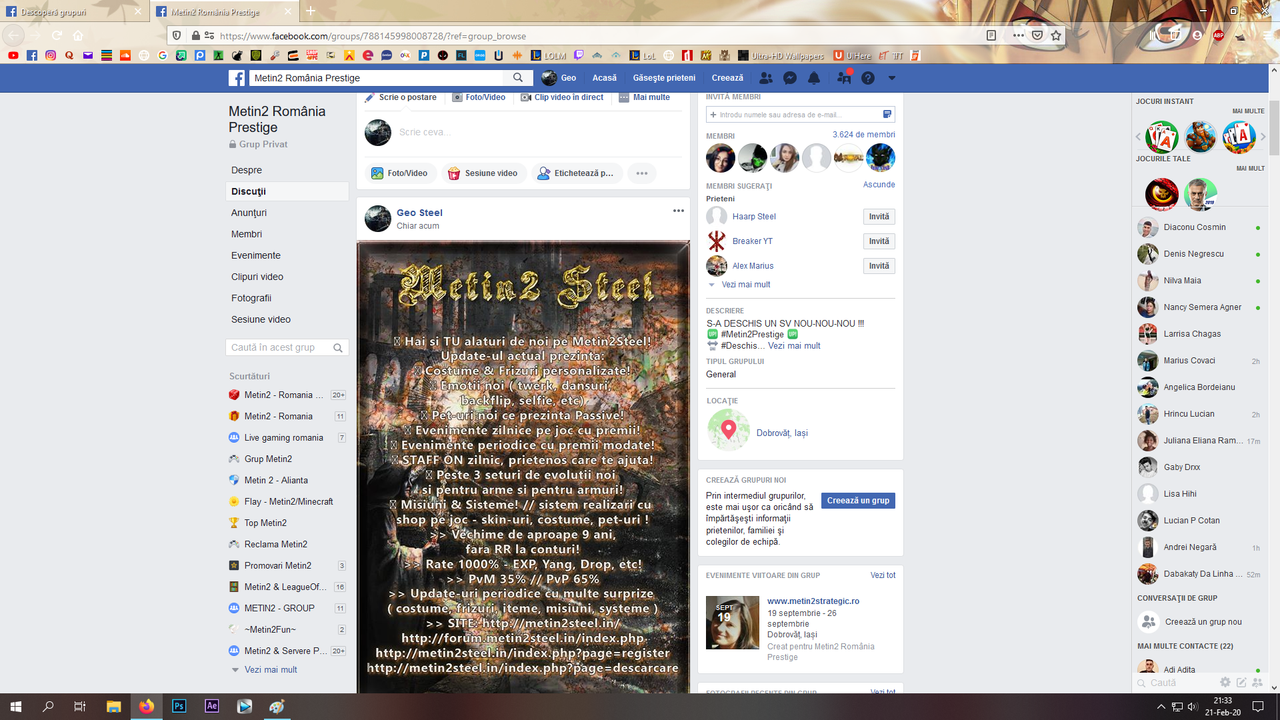Click the Firefox Home button
The height and width of the screenshot is (720, 1280).
tap(77, 35)
